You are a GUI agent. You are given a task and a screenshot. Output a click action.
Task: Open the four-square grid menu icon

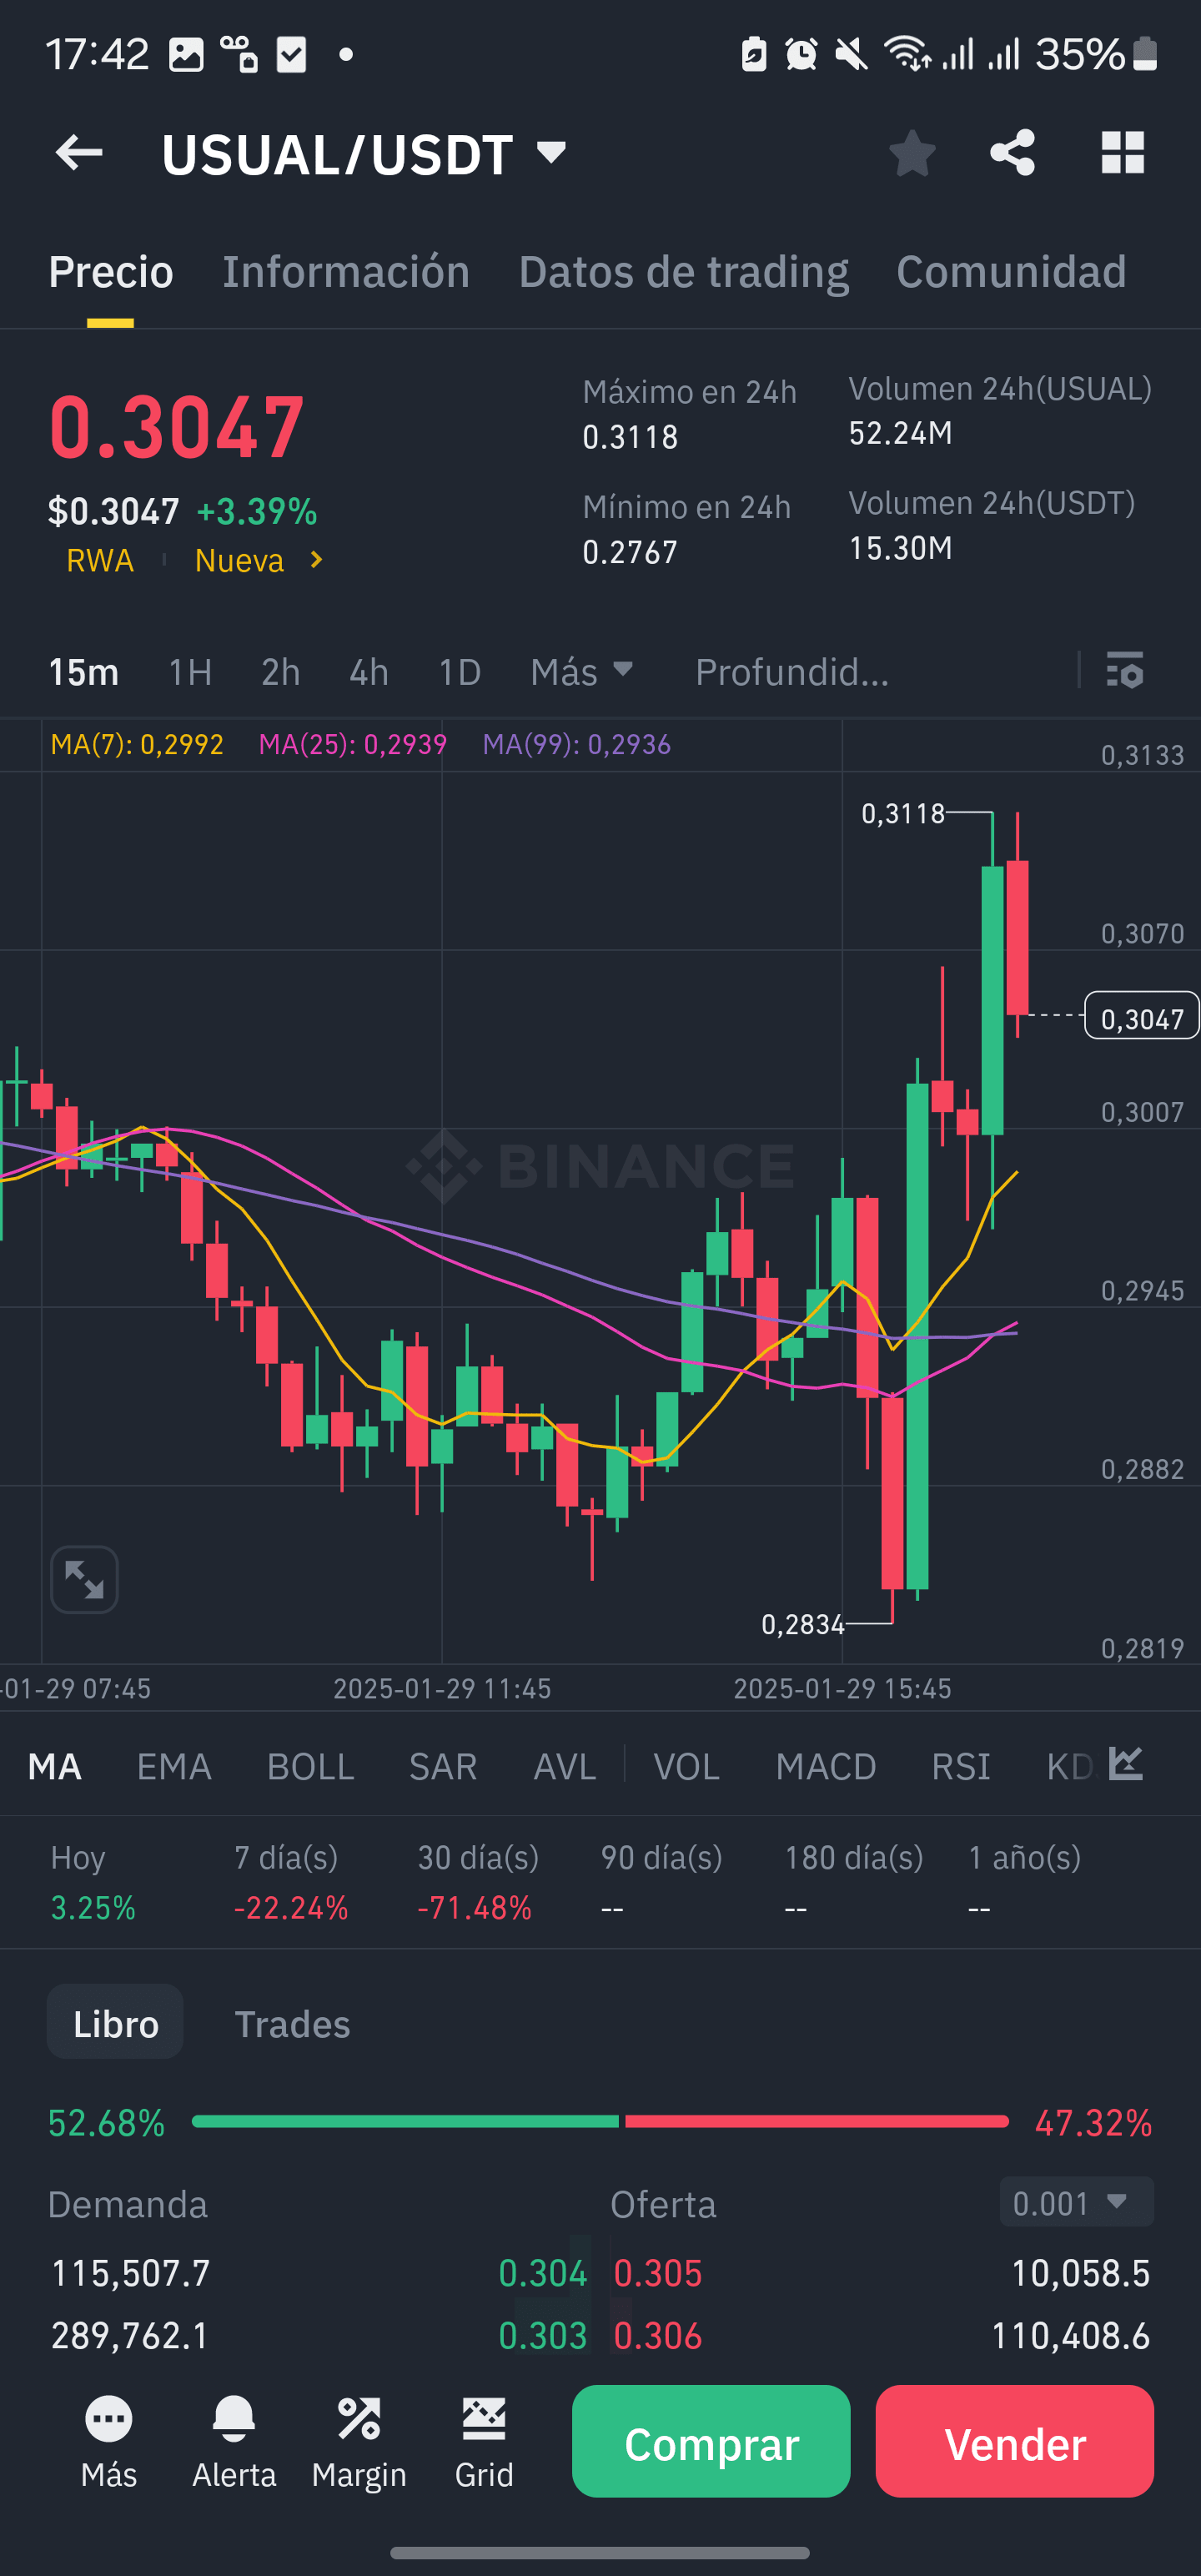tap(1122, 153)
